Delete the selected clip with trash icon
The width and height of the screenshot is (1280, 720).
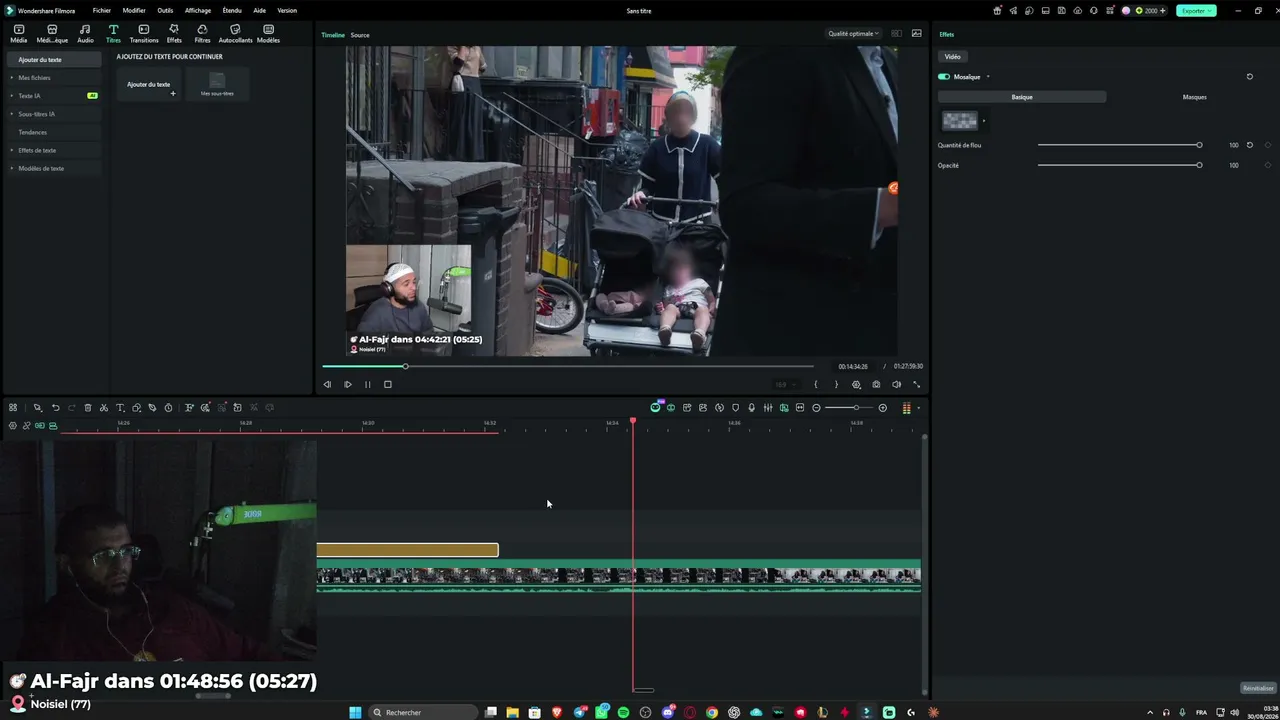87,408
